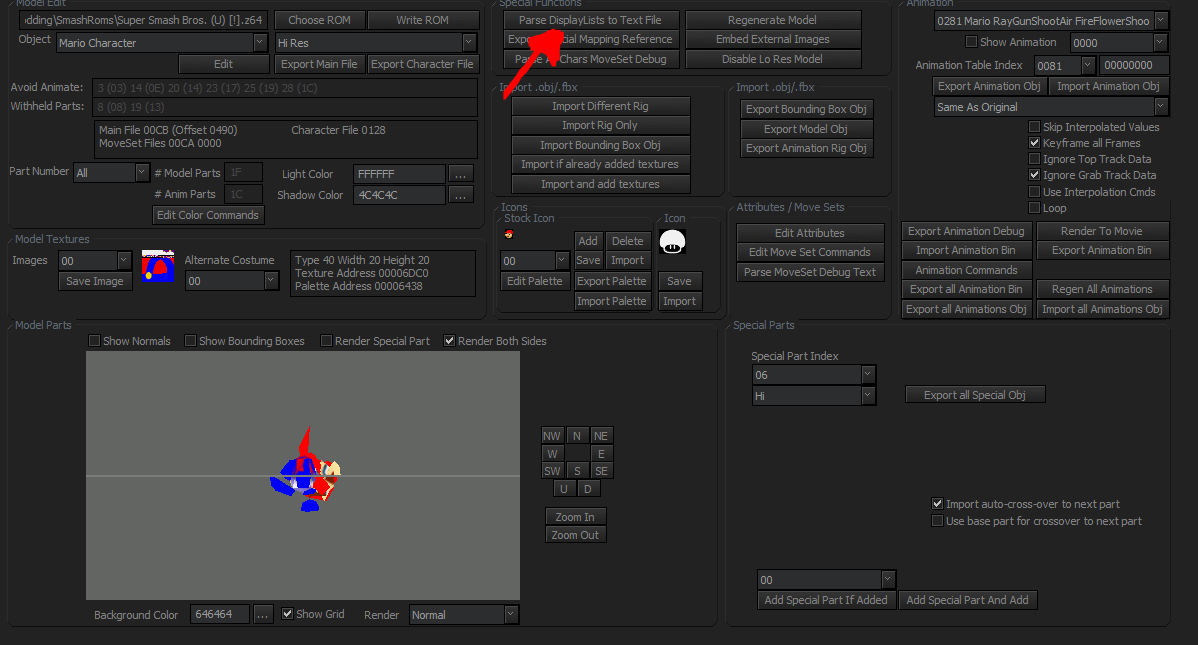
Task: Open Background Color picker ellipsis button
Action: coord(262,614)
